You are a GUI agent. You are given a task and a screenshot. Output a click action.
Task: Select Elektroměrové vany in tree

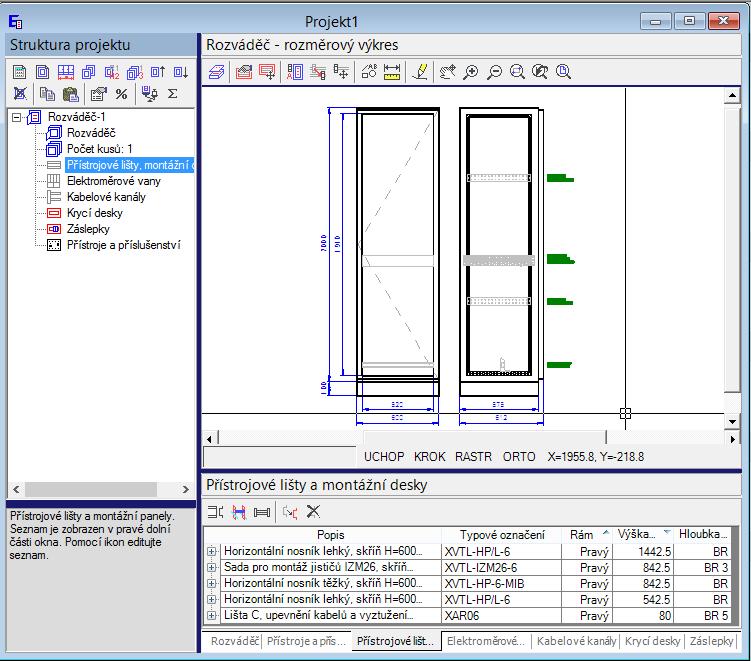click(114, 181)
